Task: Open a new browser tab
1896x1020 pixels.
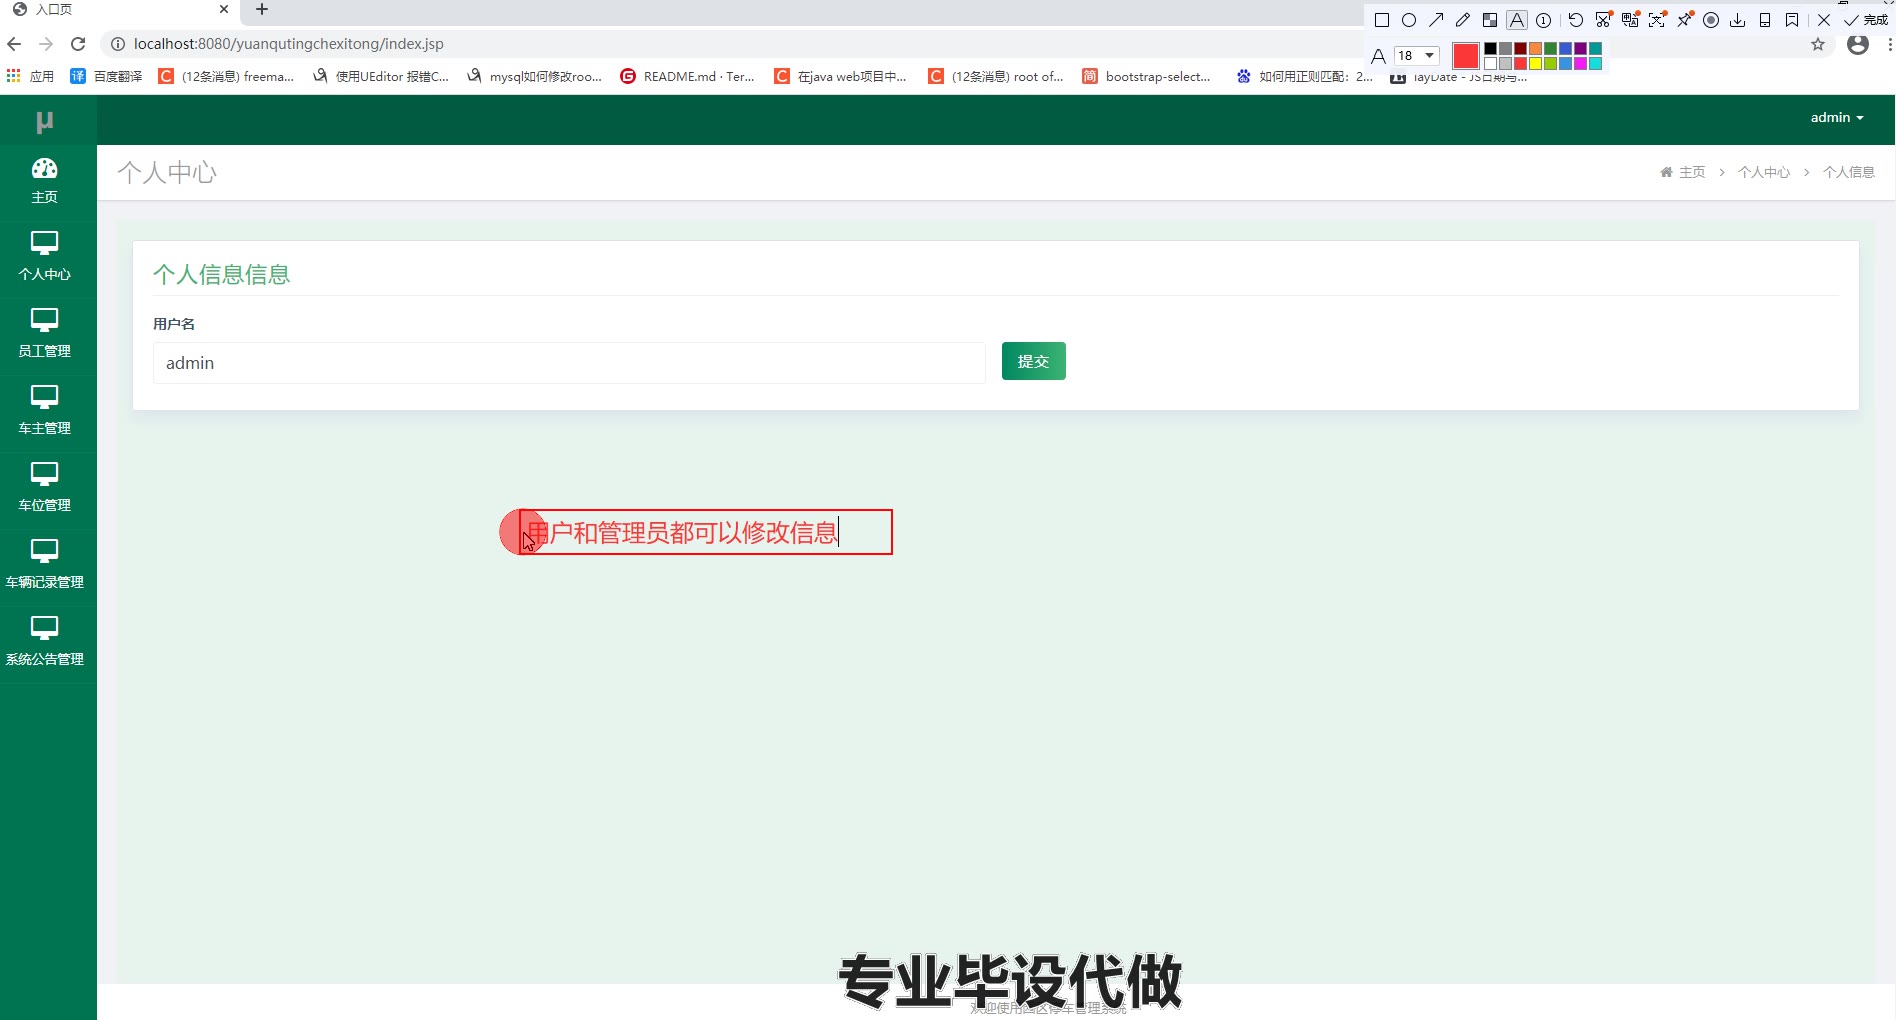Action: pos(262,10)
